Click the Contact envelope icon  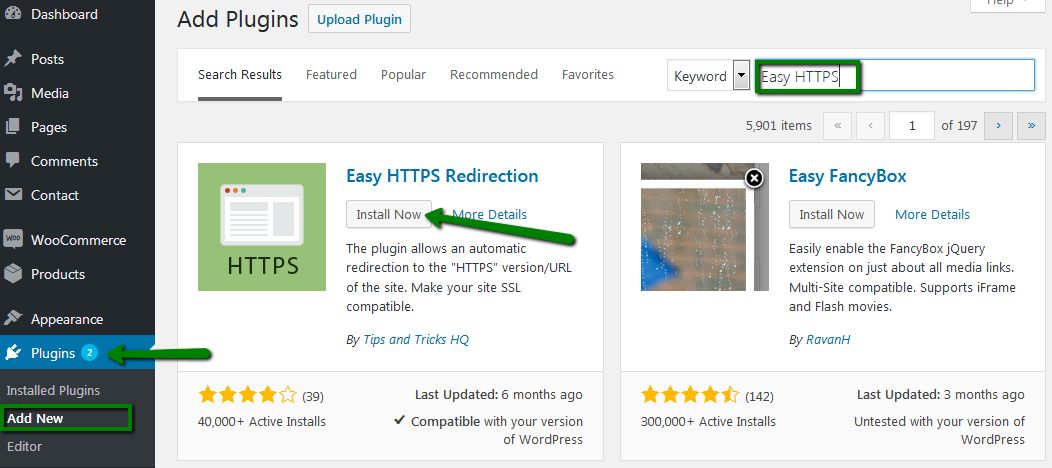click(x=13, y=195)
